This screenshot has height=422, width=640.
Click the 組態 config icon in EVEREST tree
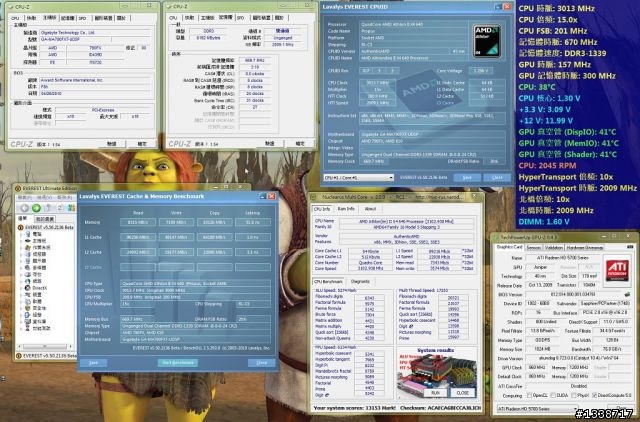click(28, 315)
